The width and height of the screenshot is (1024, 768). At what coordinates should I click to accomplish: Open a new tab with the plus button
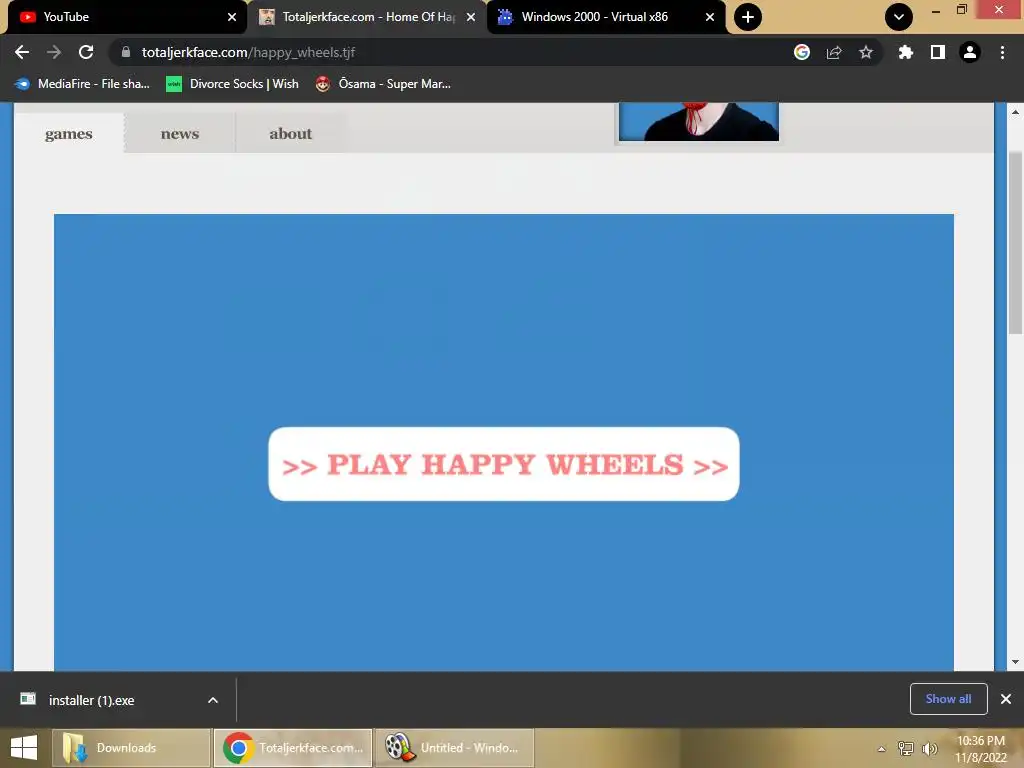coord(748,17)
